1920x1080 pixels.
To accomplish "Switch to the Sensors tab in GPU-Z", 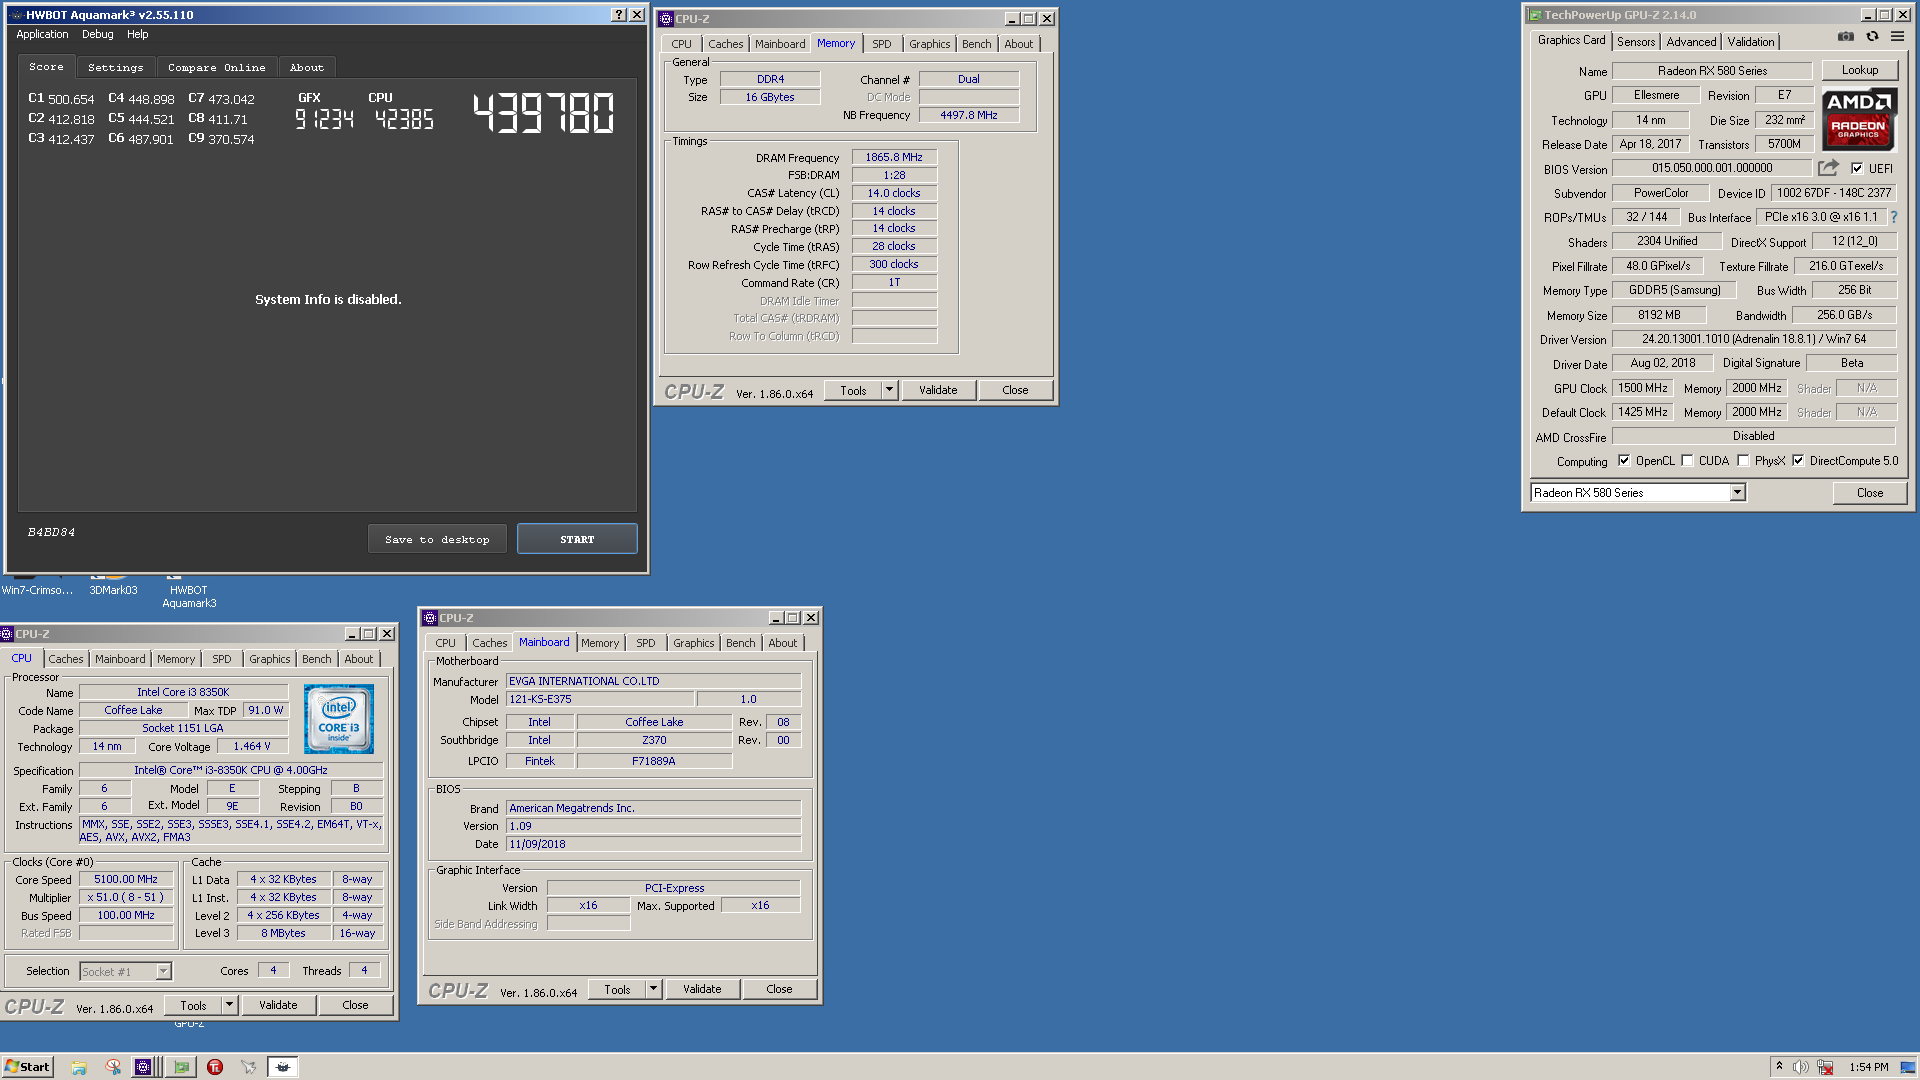I will (x=1636, y=41).
